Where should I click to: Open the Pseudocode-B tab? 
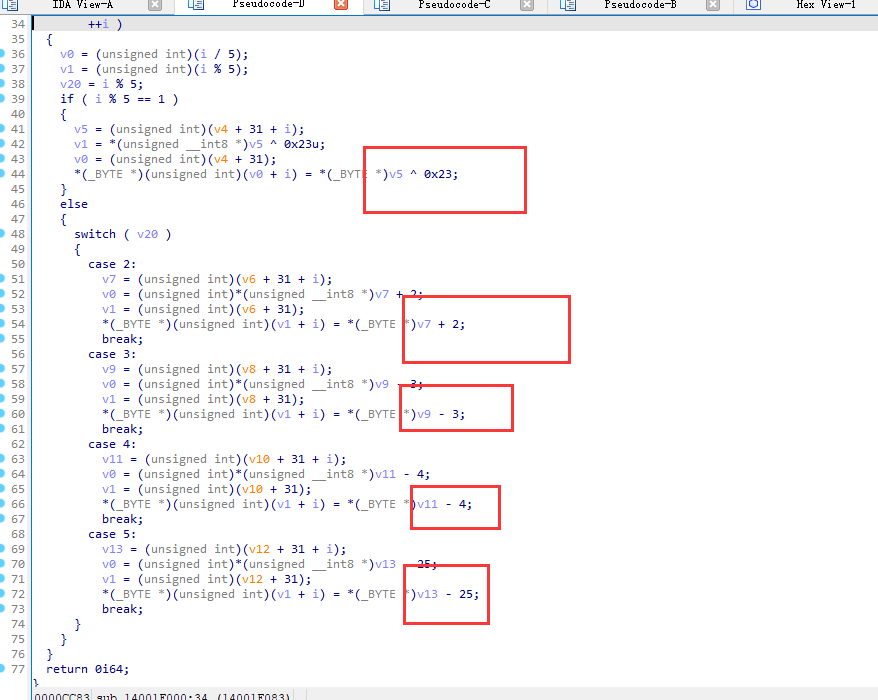[640, 6]
